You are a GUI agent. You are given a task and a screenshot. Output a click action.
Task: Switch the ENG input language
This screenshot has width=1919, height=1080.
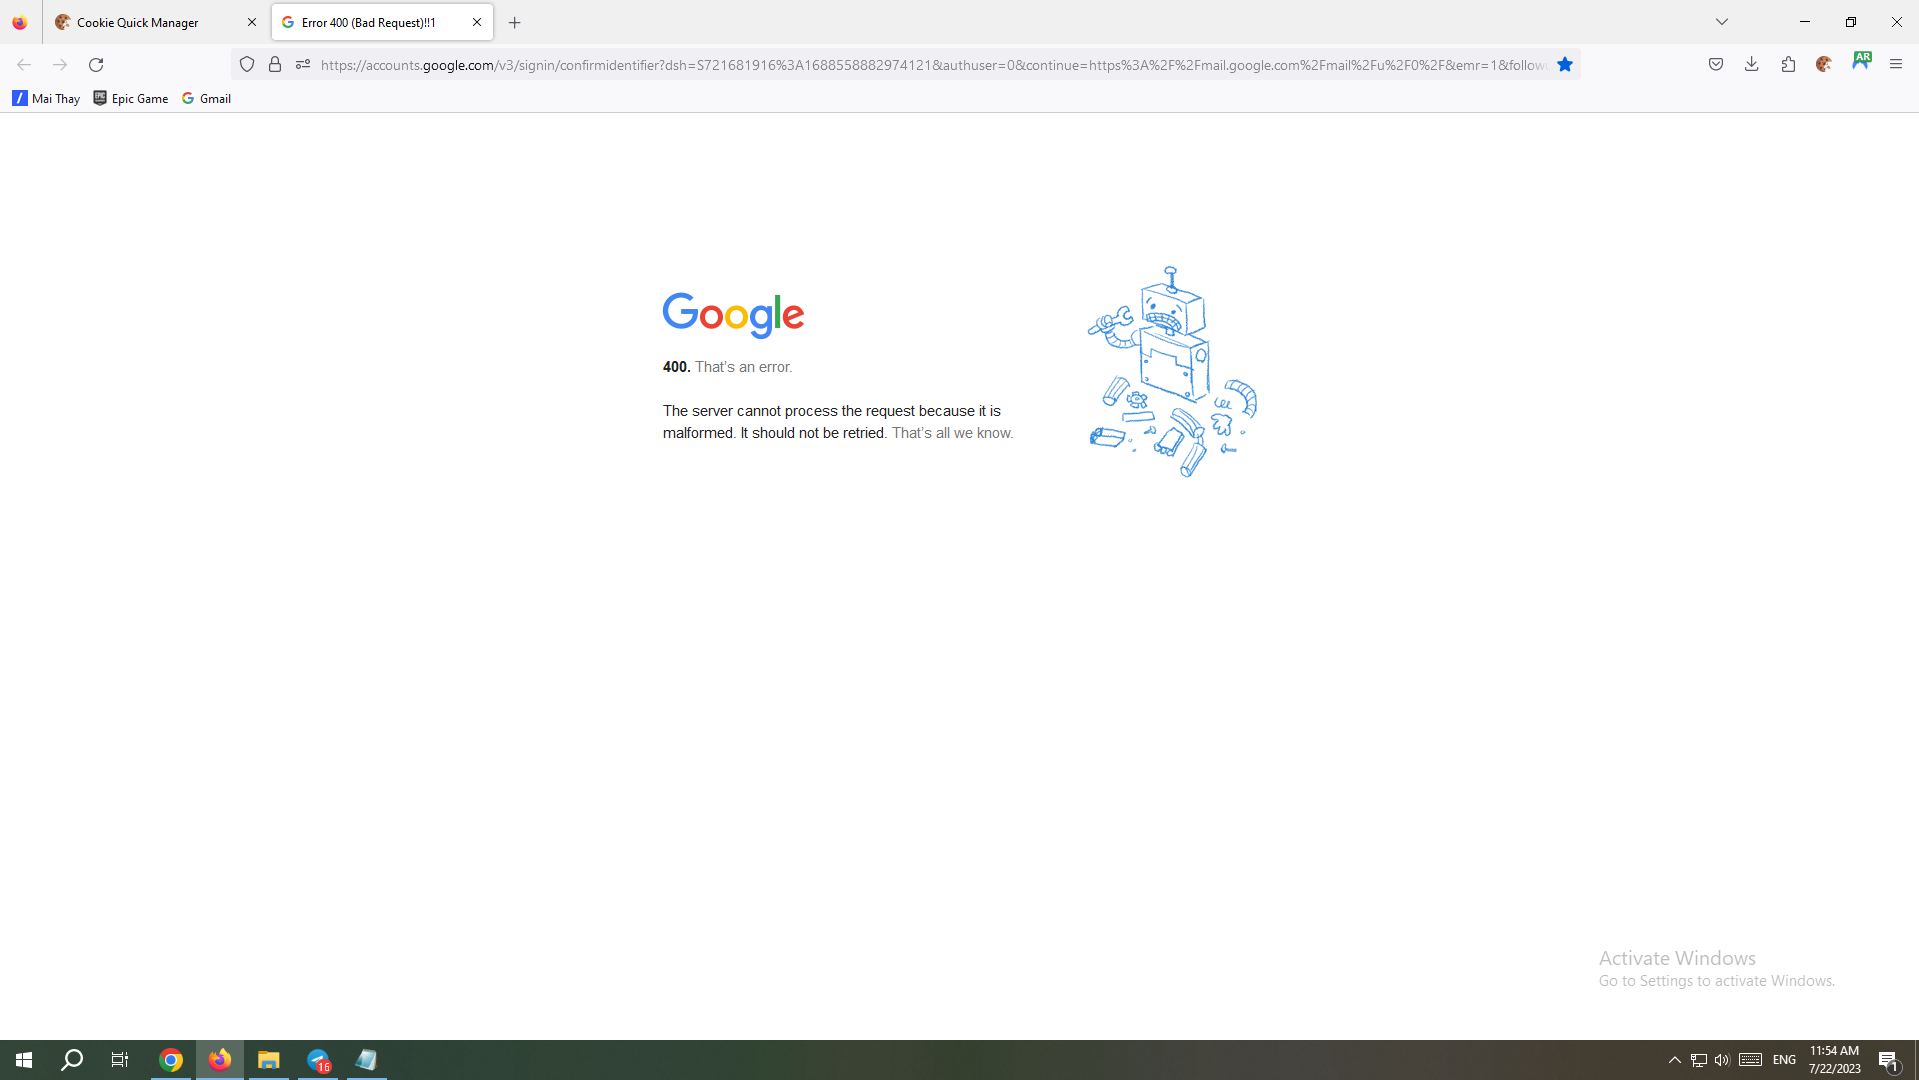tap(1785, 1060)
